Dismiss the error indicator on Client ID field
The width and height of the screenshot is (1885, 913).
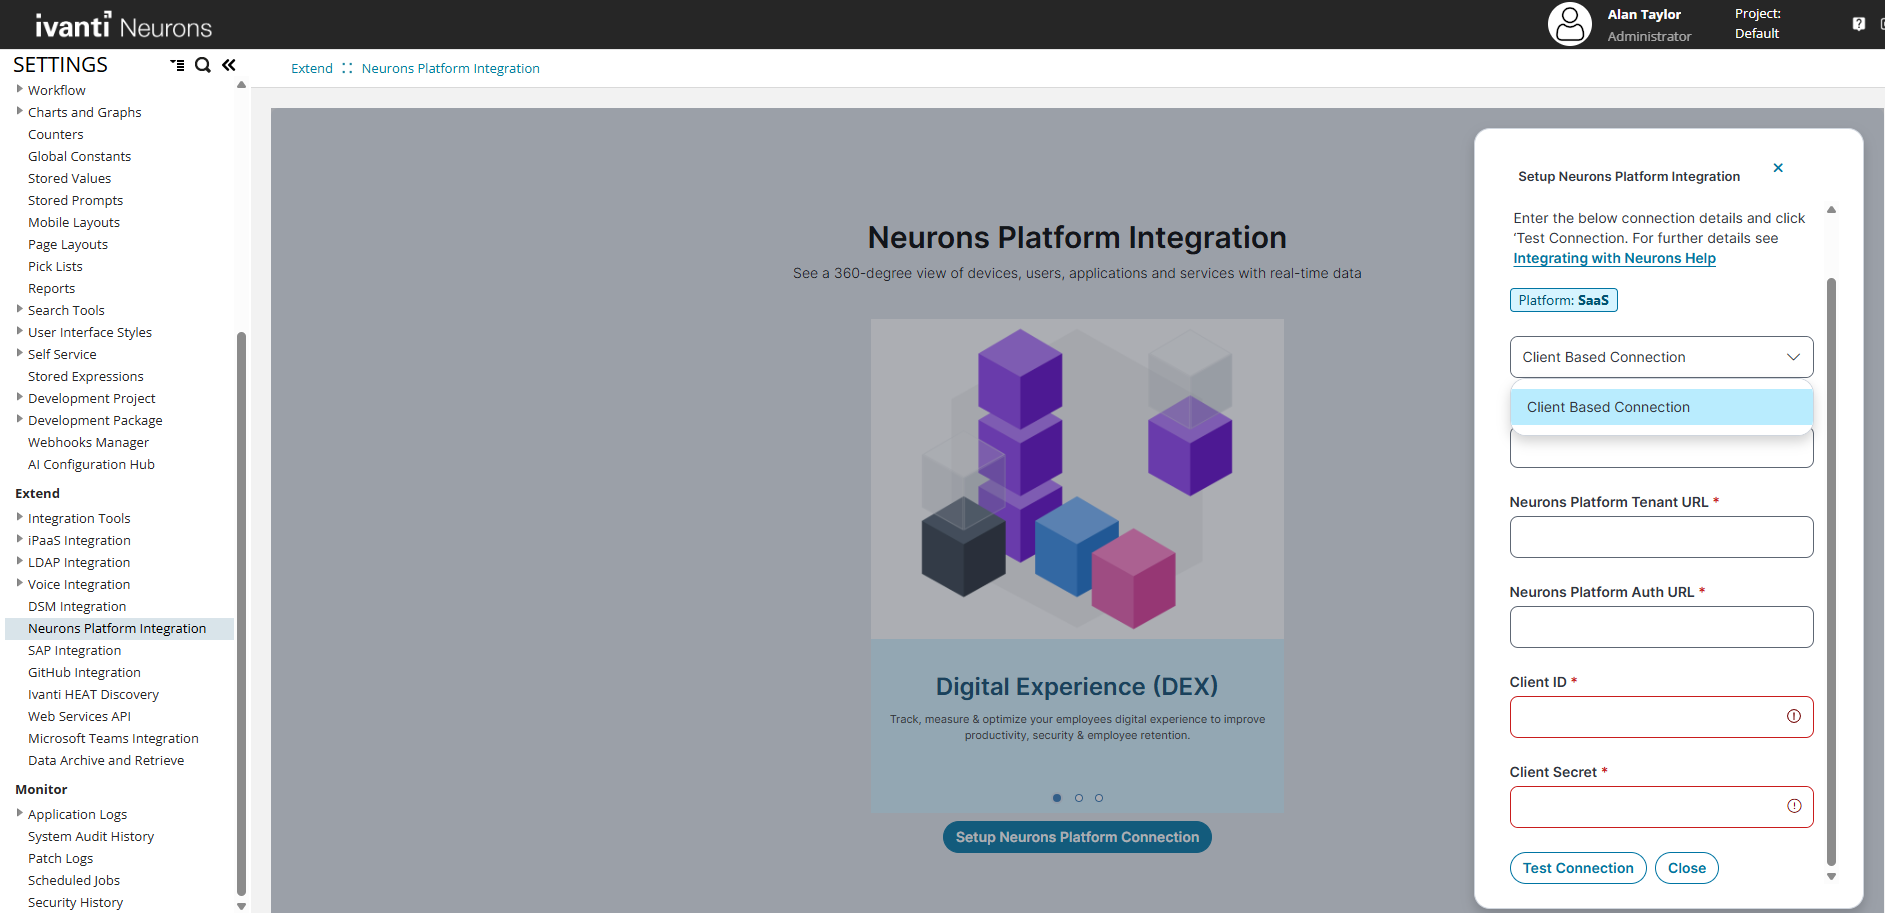[x=1795, y=717]
